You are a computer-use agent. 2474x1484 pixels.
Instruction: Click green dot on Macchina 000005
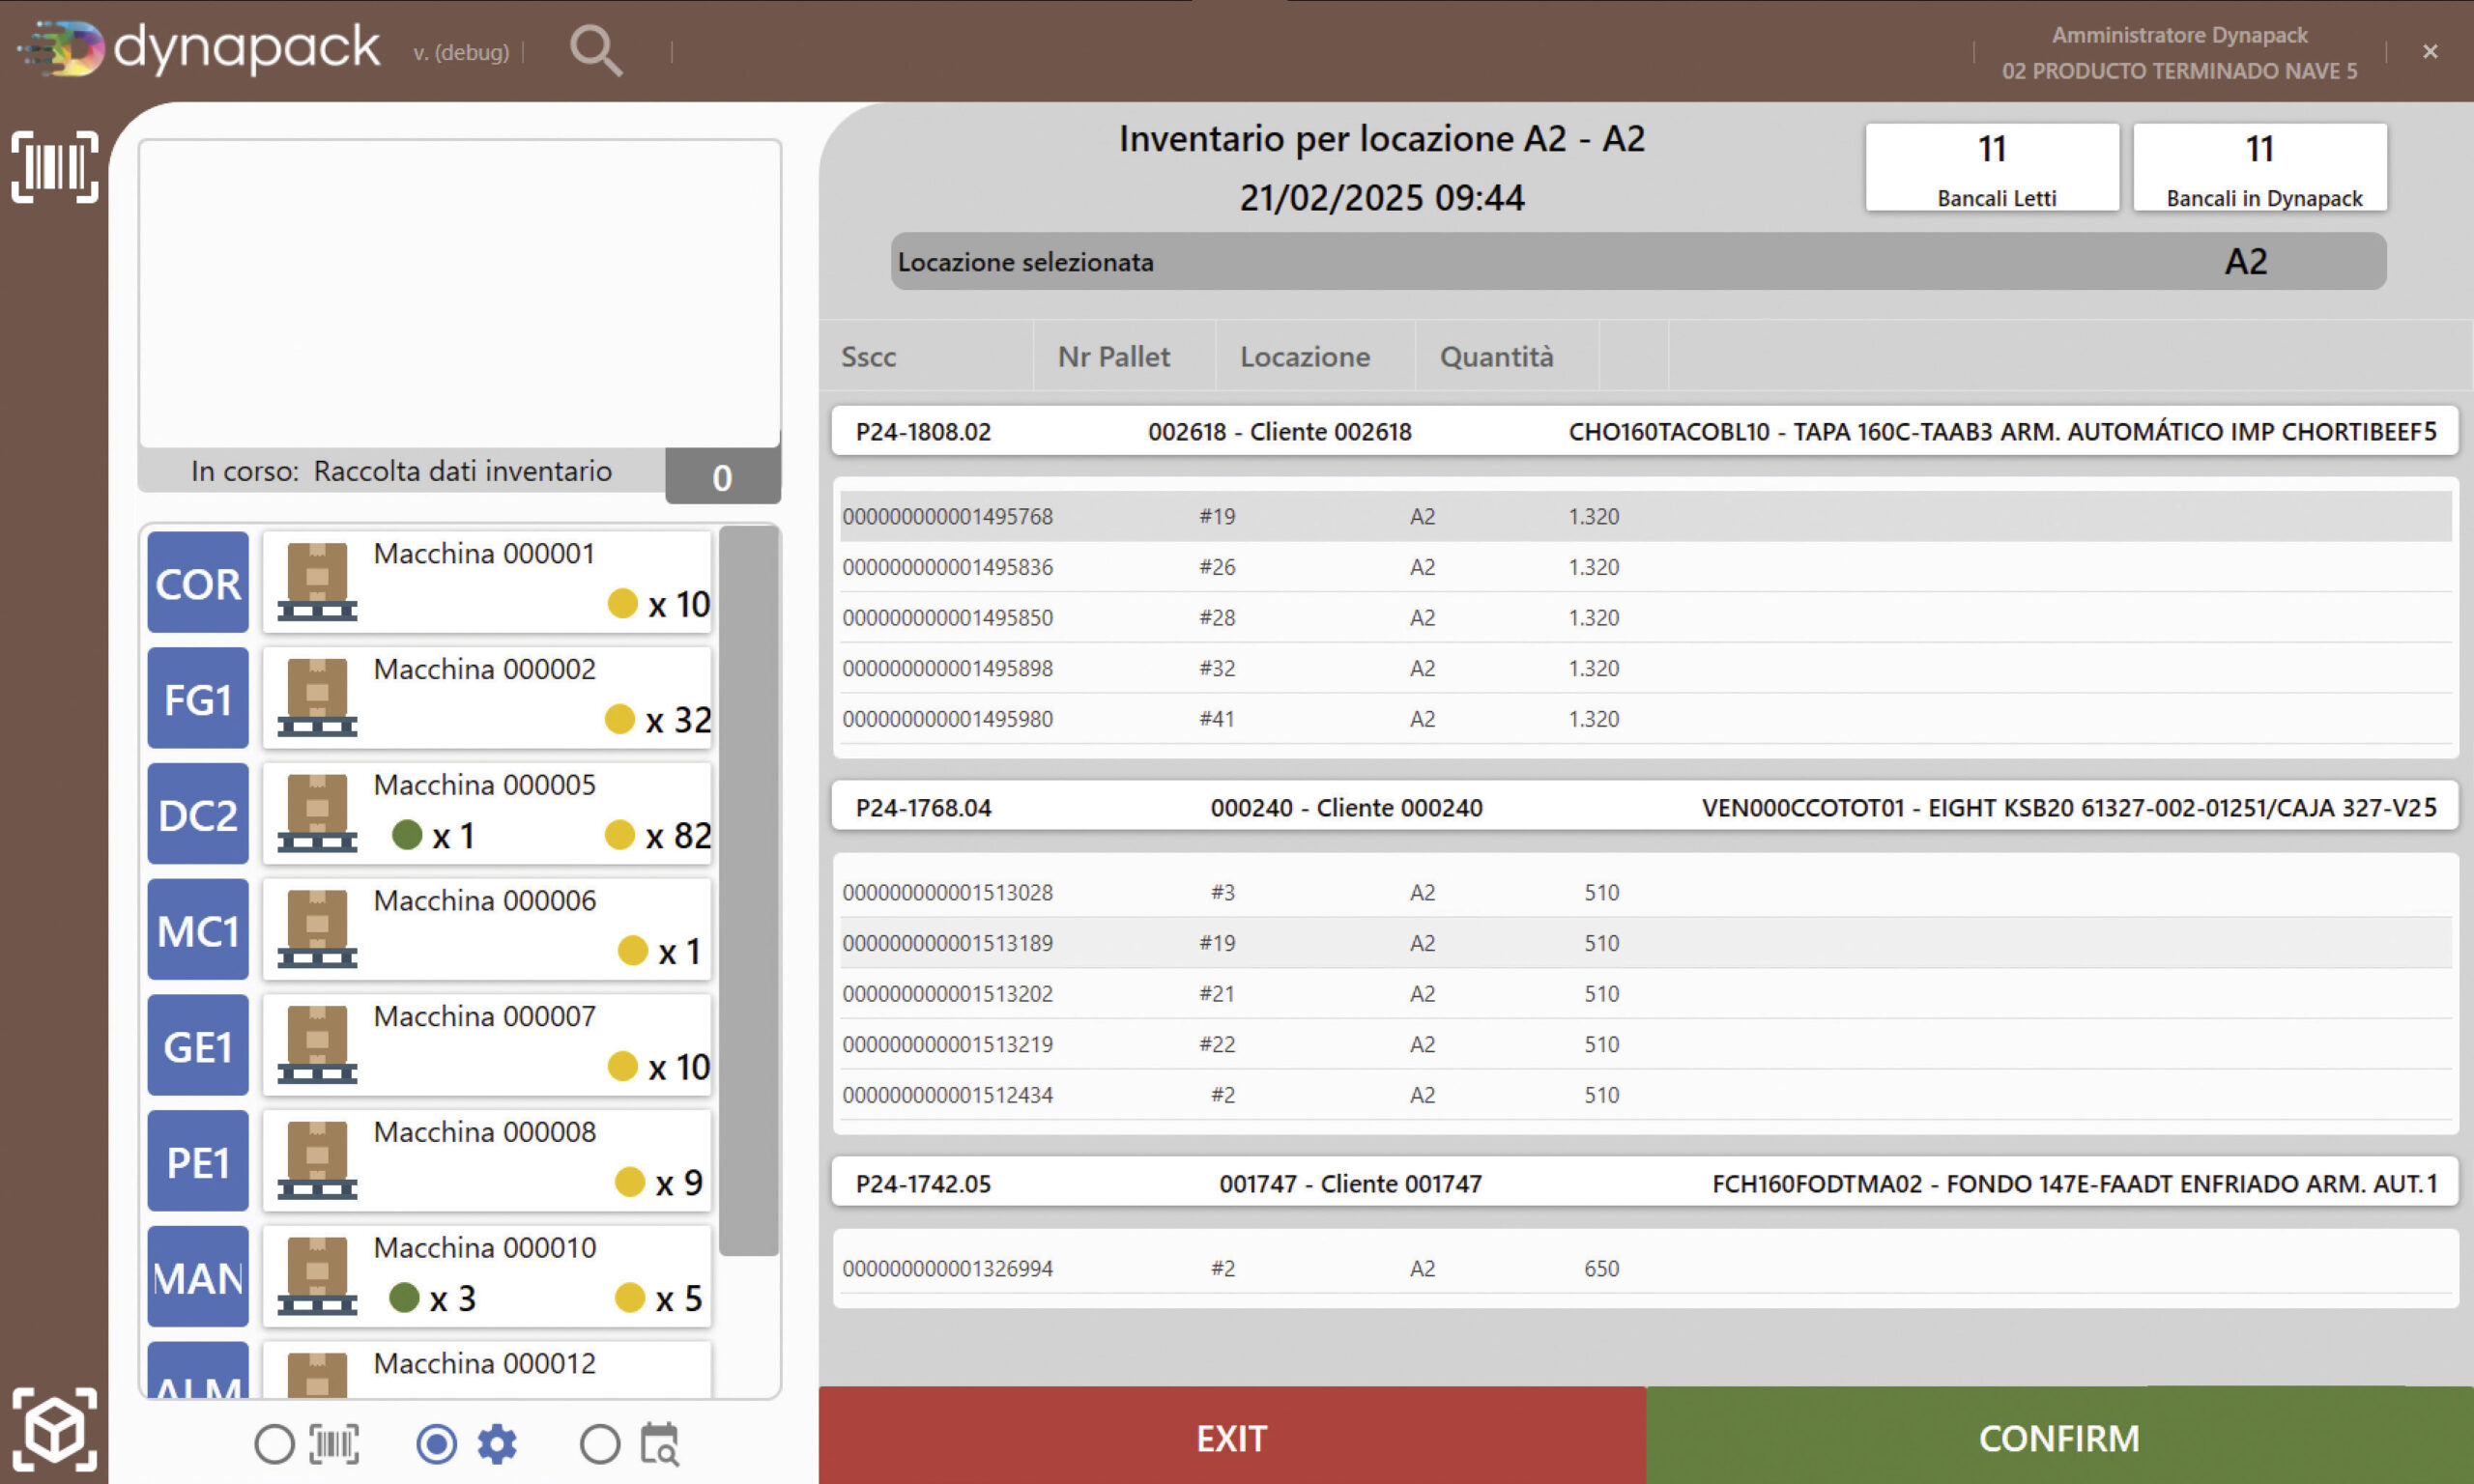coord(407,834)
